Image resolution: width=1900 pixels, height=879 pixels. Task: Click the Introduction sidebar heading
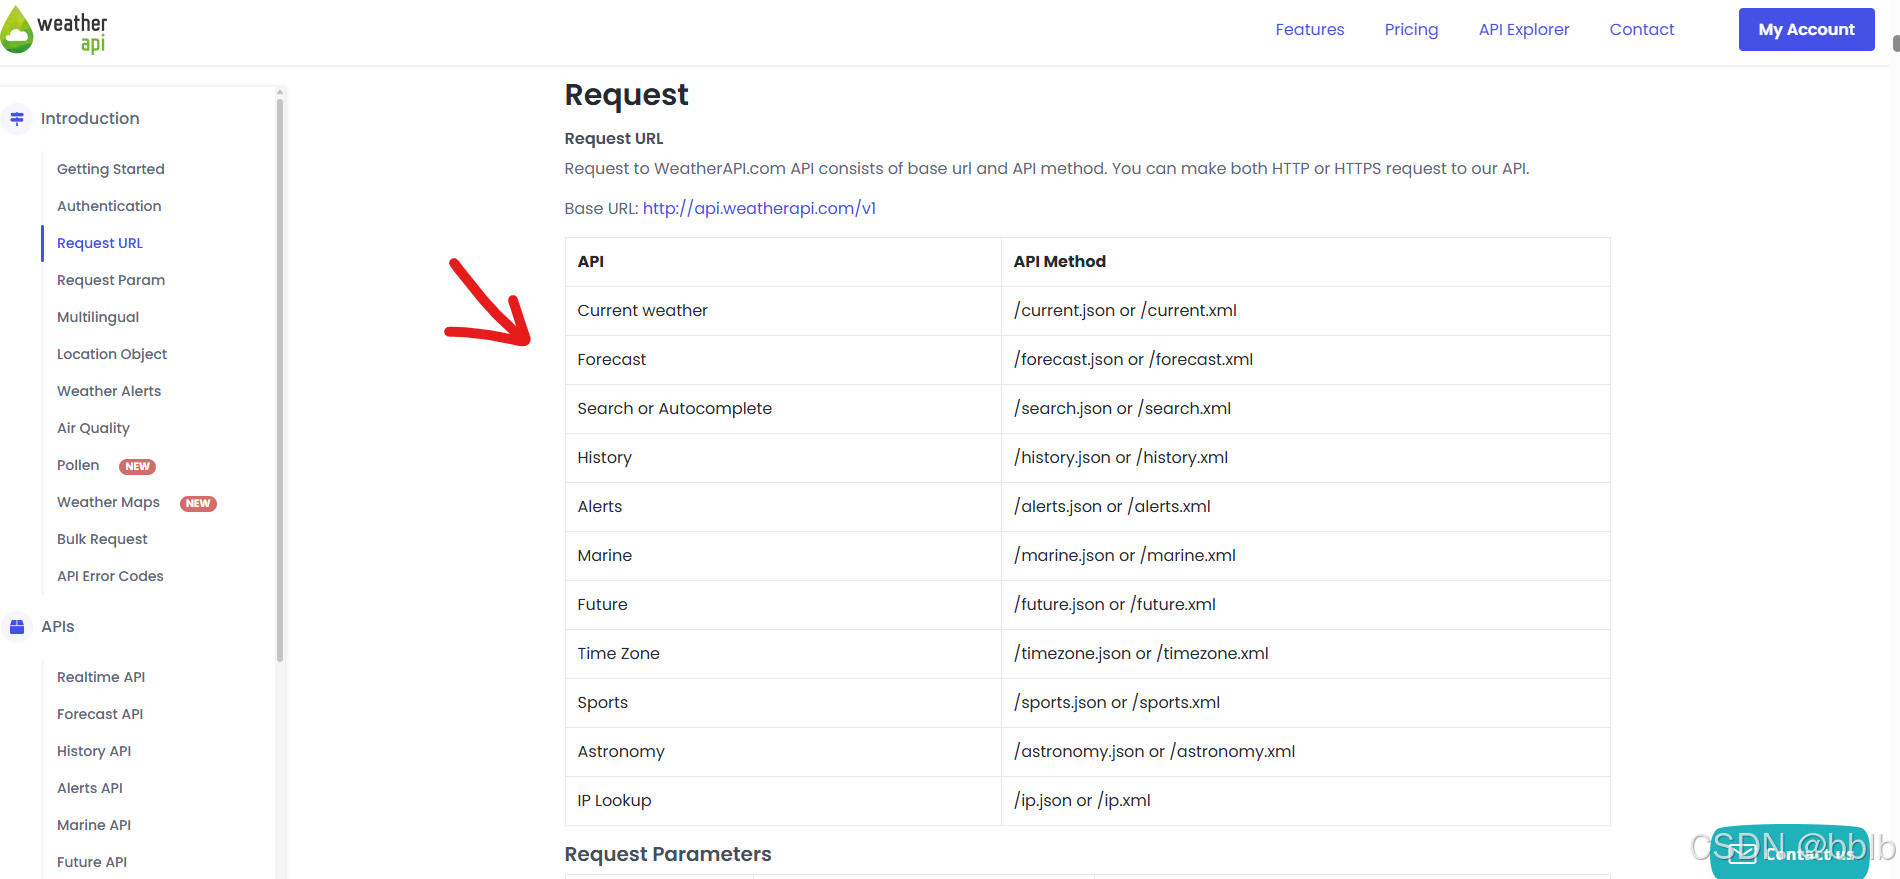pos(90,118)
